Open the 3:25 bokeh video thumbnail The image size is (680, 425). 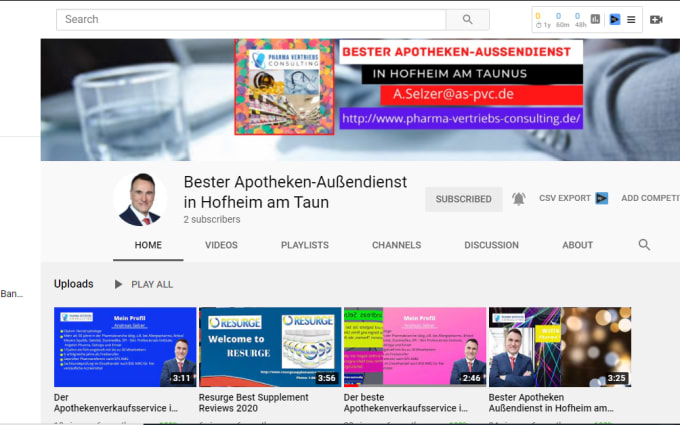(560, 347)
